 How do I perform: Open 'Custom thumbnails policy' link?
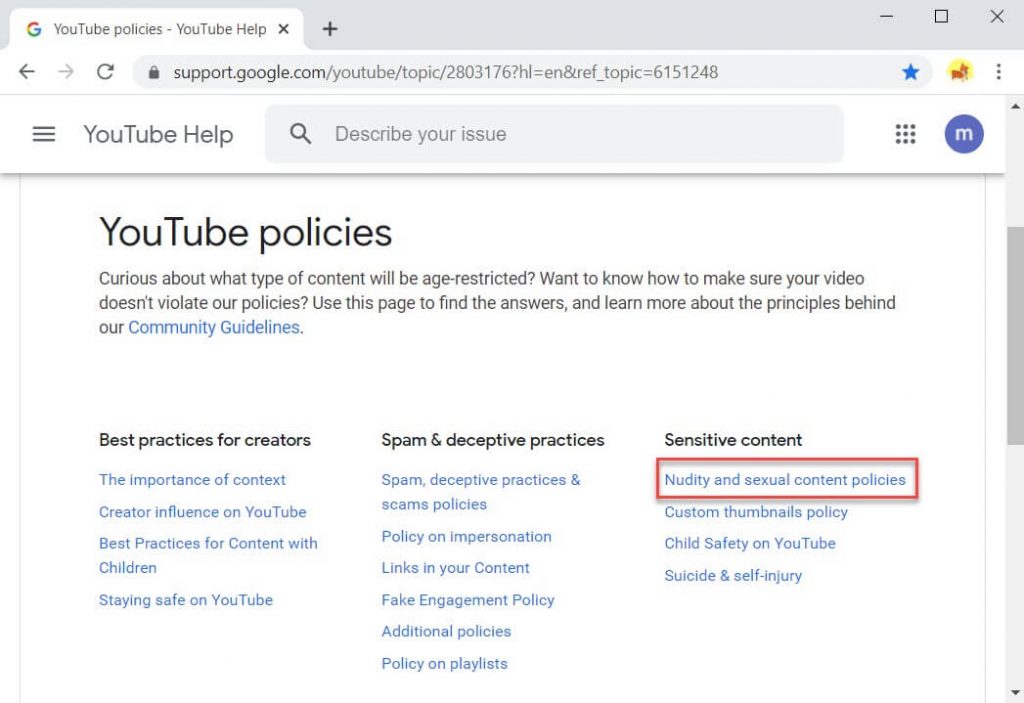point(756,512)
